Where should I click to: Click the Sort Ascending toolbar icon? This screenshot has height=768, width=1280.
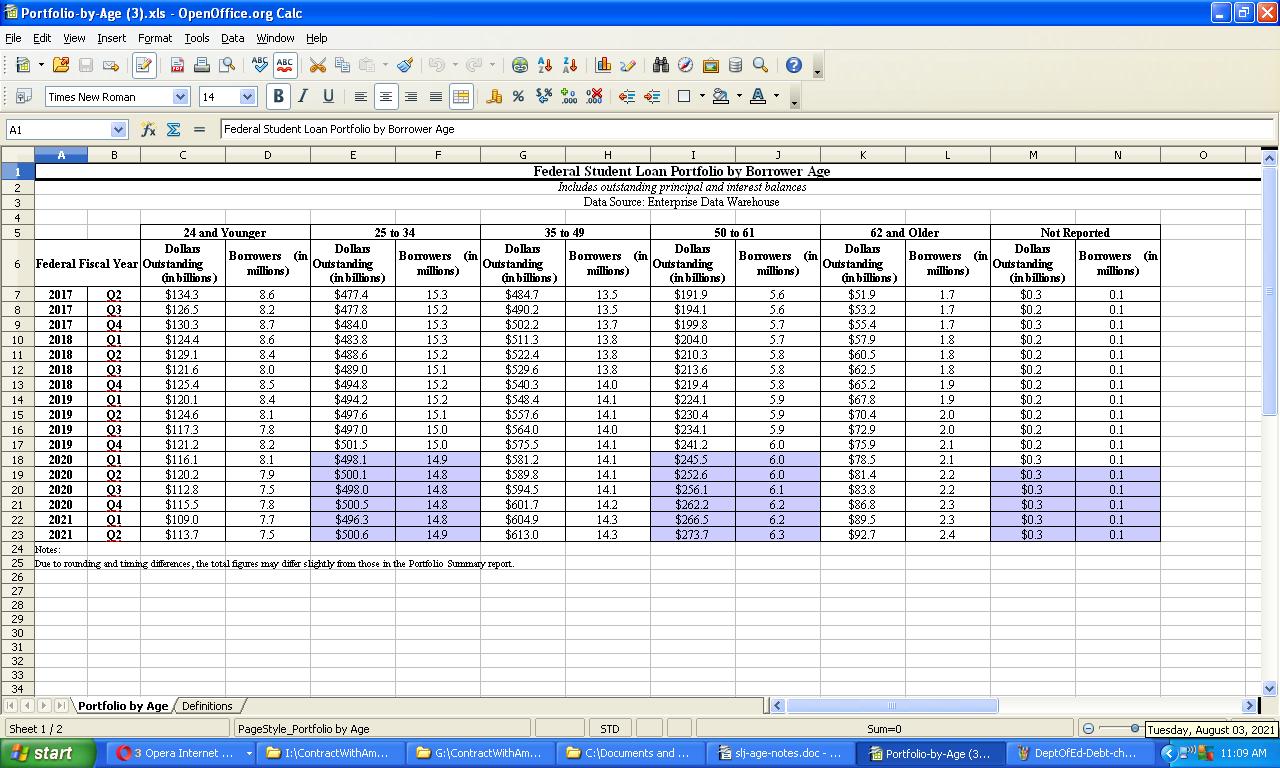pos(545,65)
